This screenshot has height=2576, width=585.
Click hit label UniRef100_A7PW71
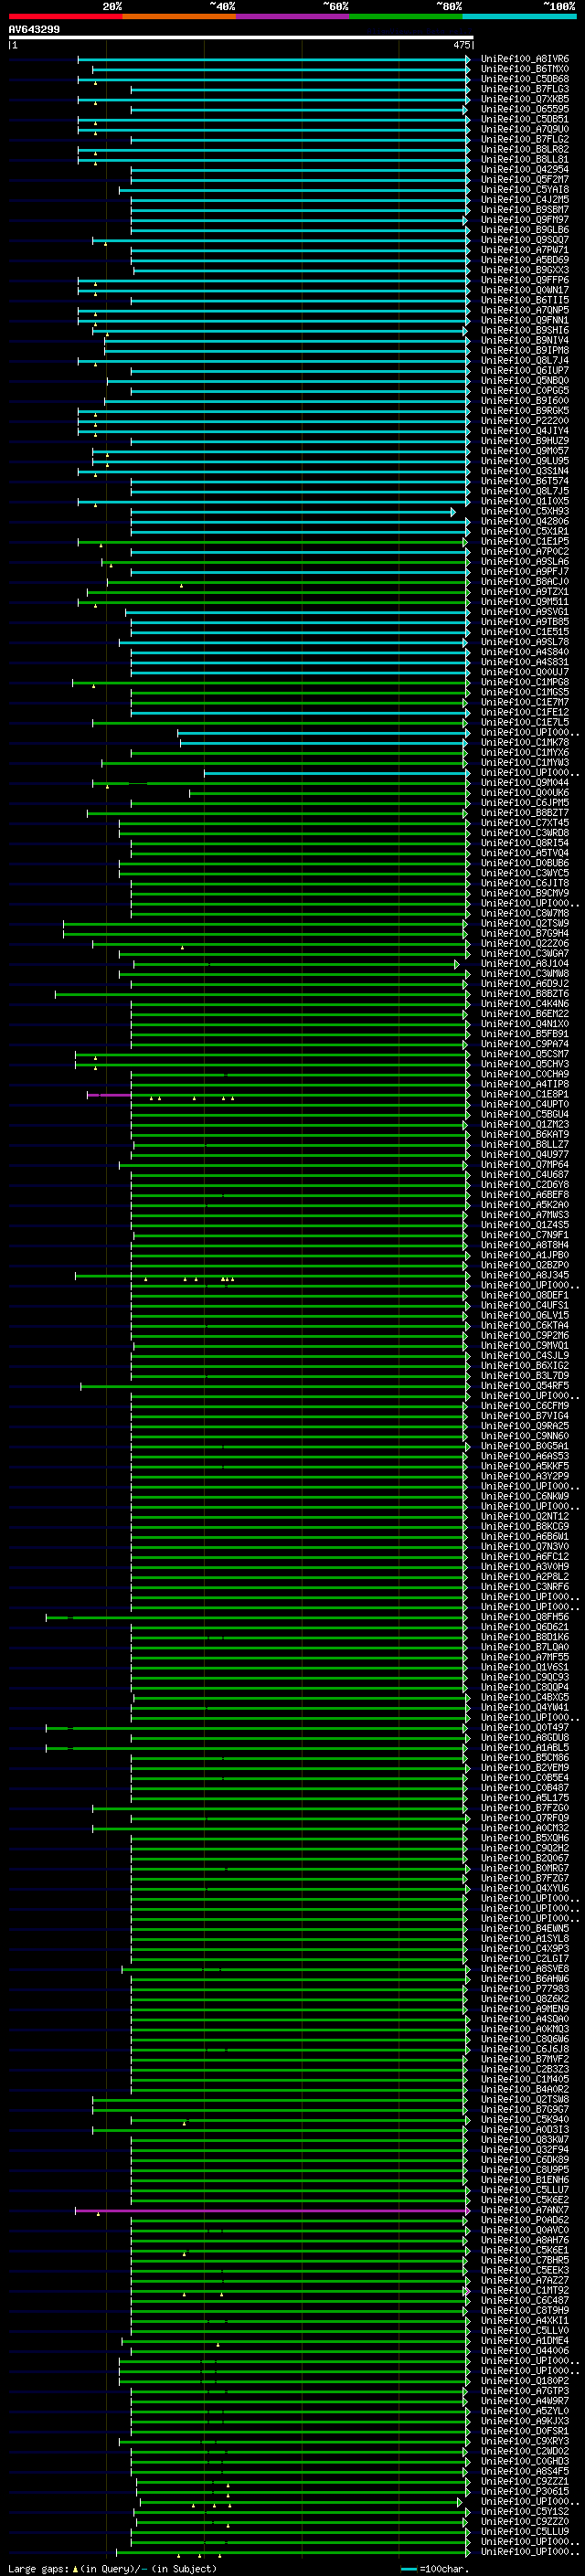coord(525,250)
